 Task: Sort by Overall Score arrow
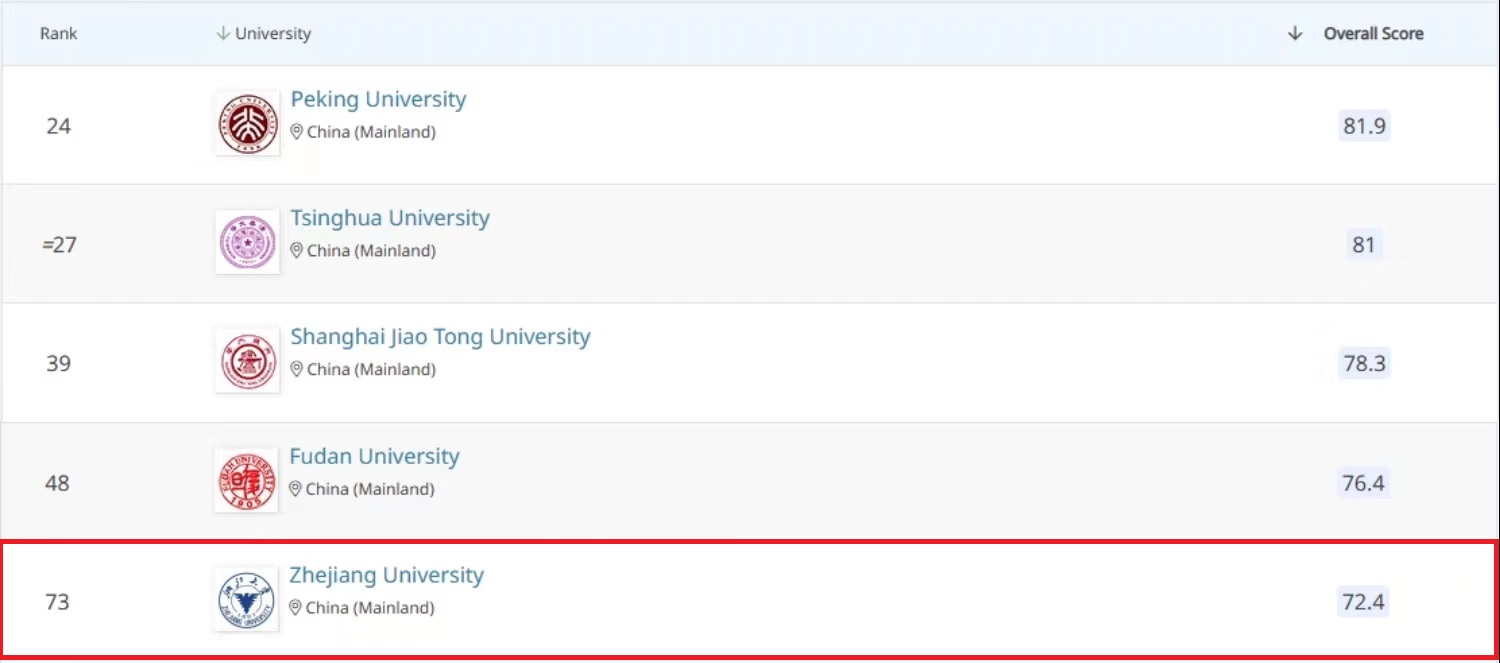(1295, 34)
